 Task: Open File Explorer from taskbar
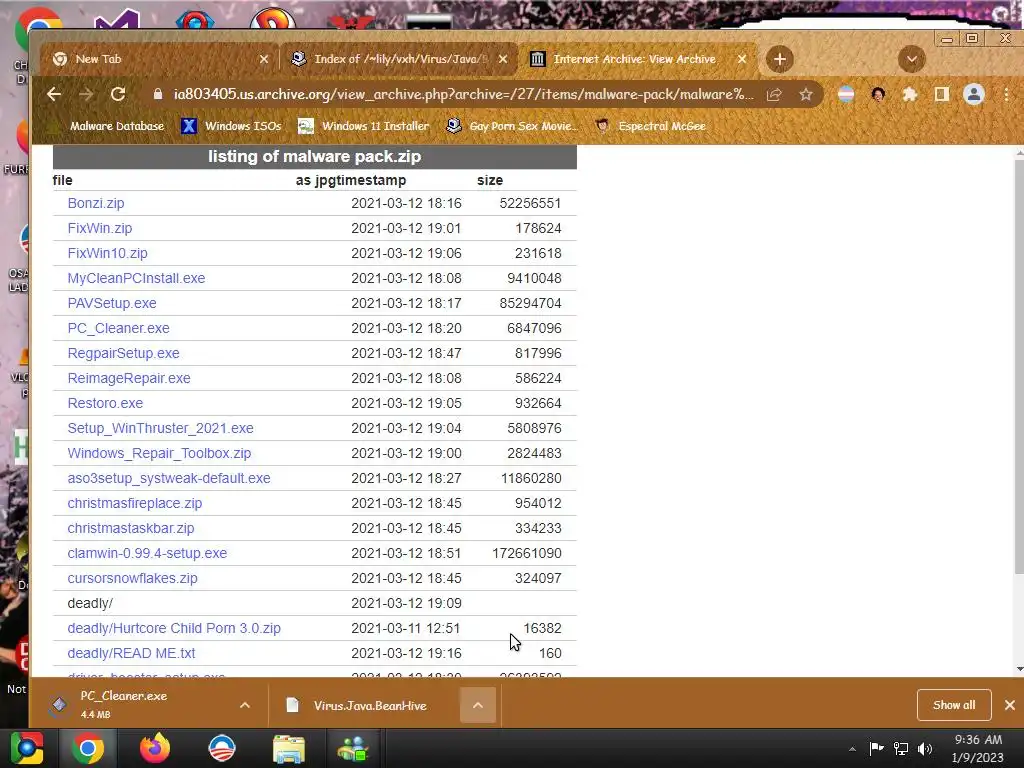[288, 748]
